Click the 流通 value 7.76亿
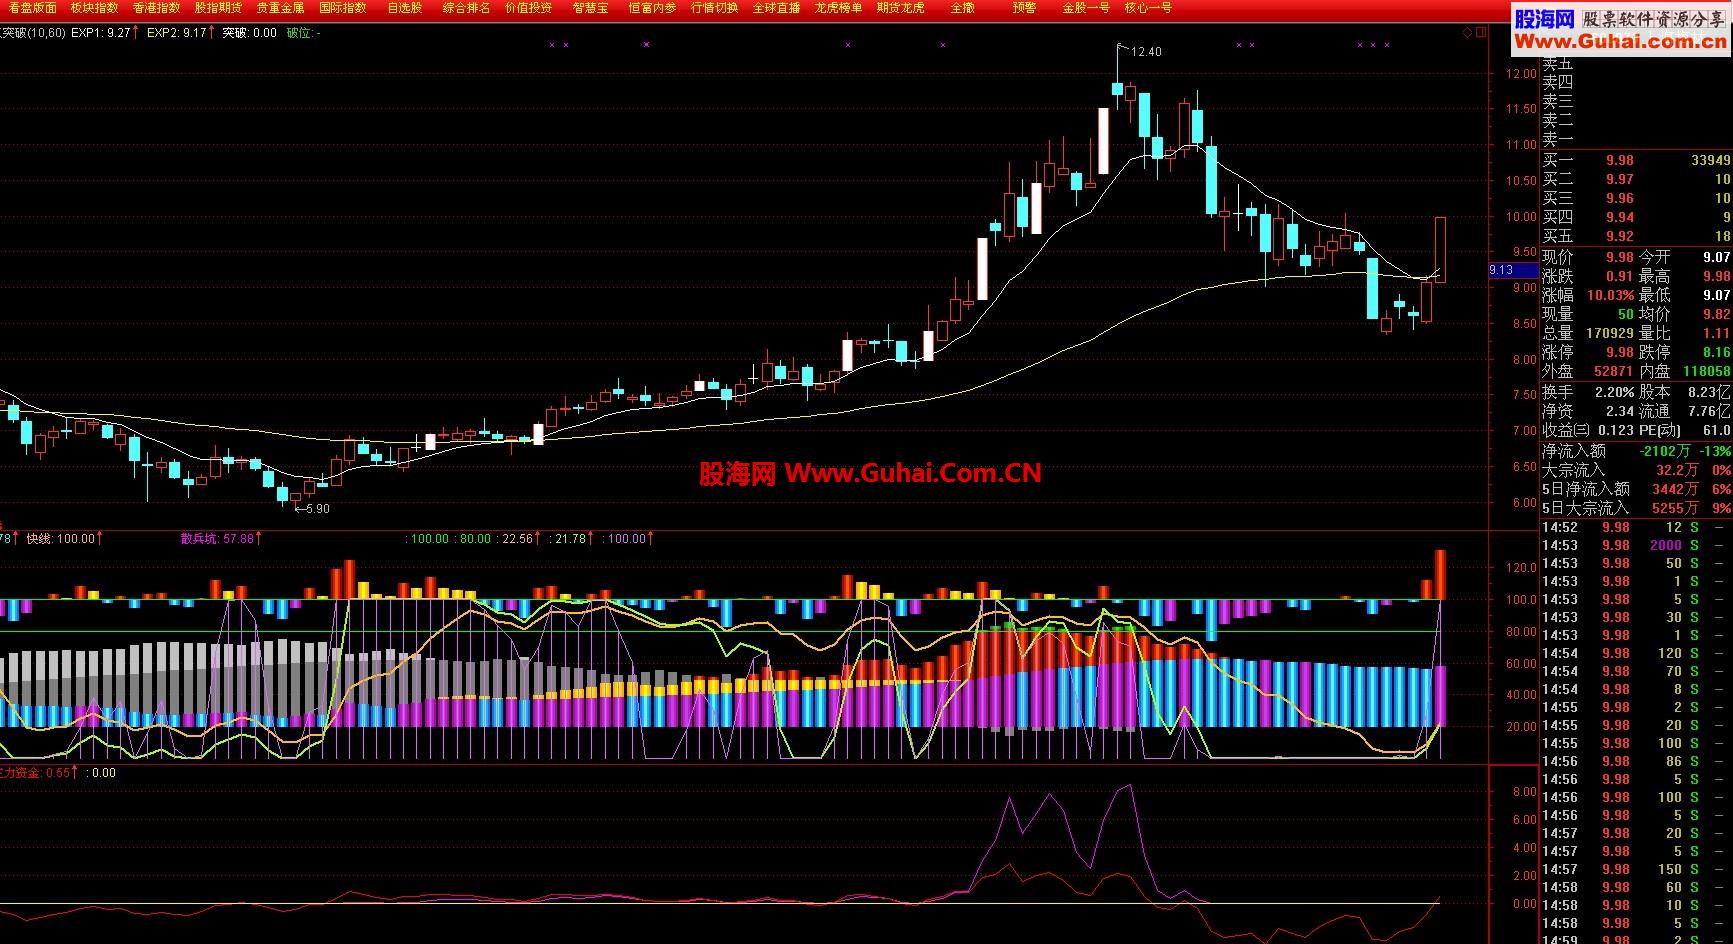Image resolution: width=1733 pixels, height=944 pixels. point(1710,411)
